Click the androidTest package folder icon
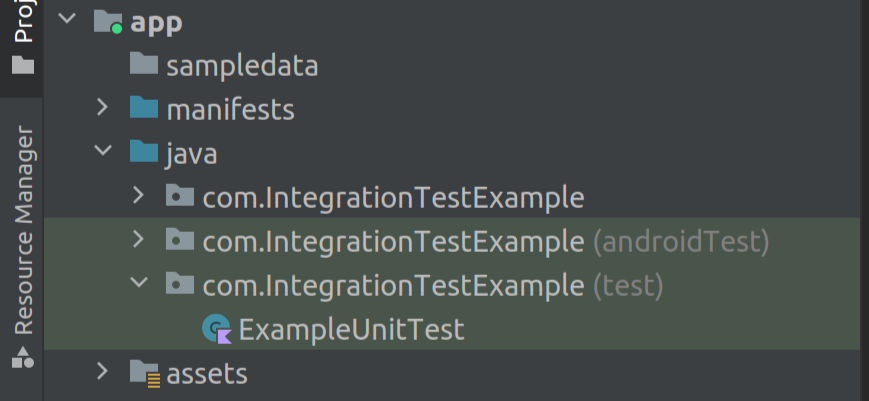Image resolution: width=869 pixels, height=401 pixels. click(180, 240)
